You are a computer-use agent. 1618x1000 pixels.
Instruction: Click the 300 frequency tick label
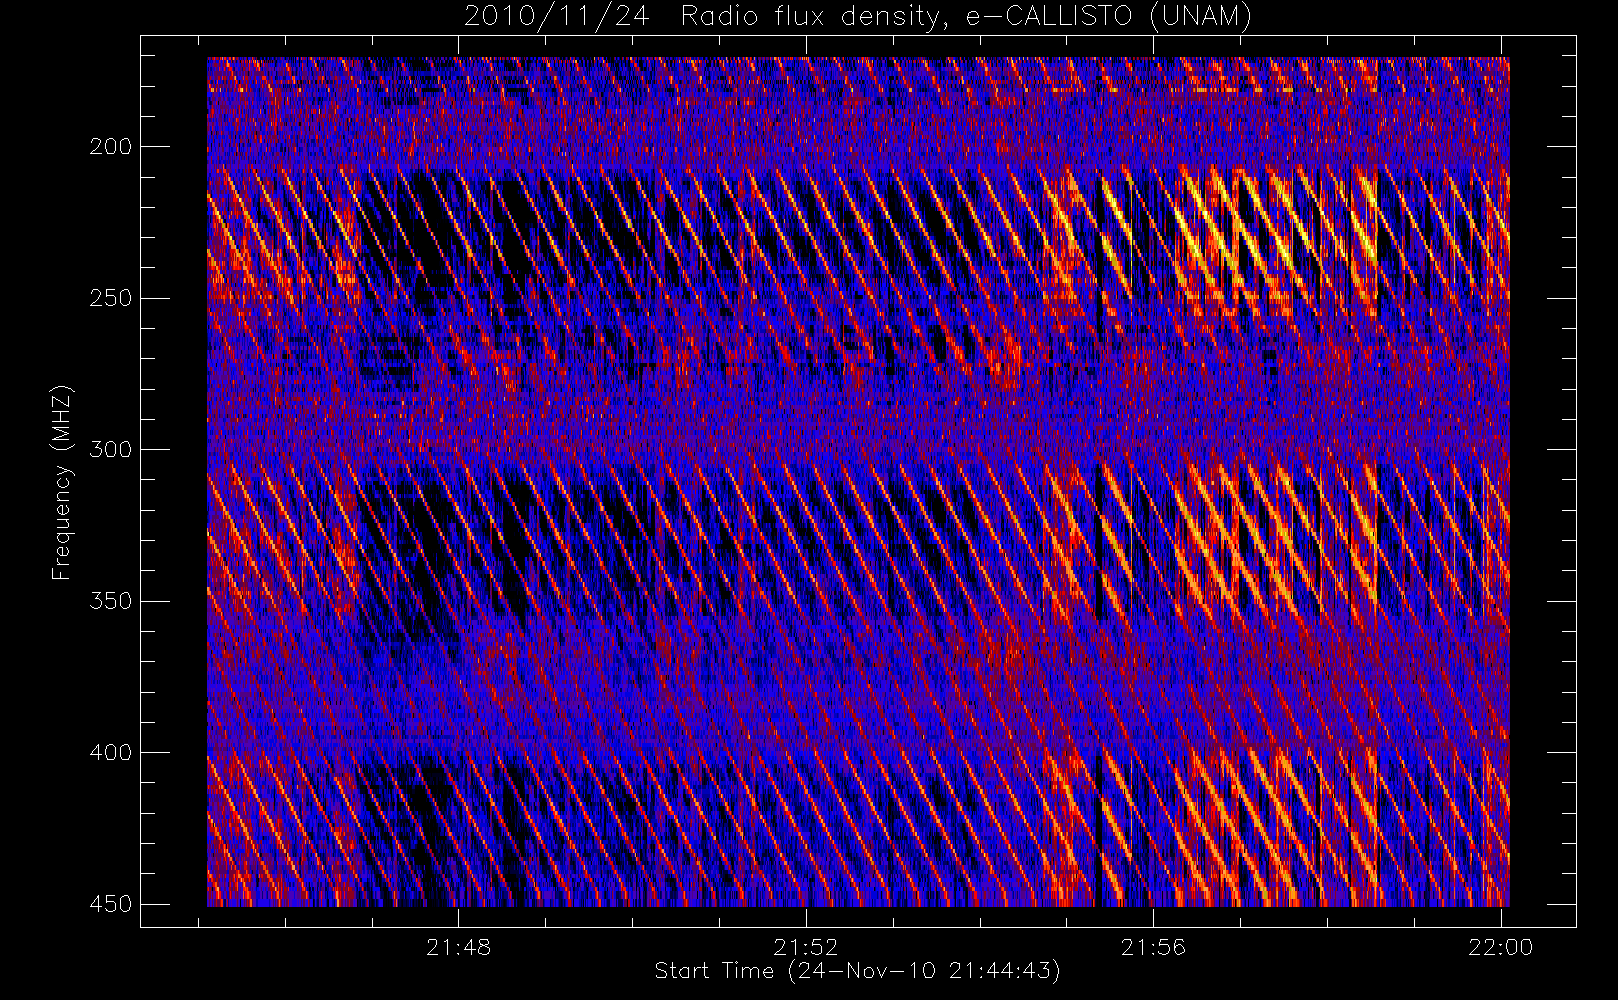coord(110,450)
